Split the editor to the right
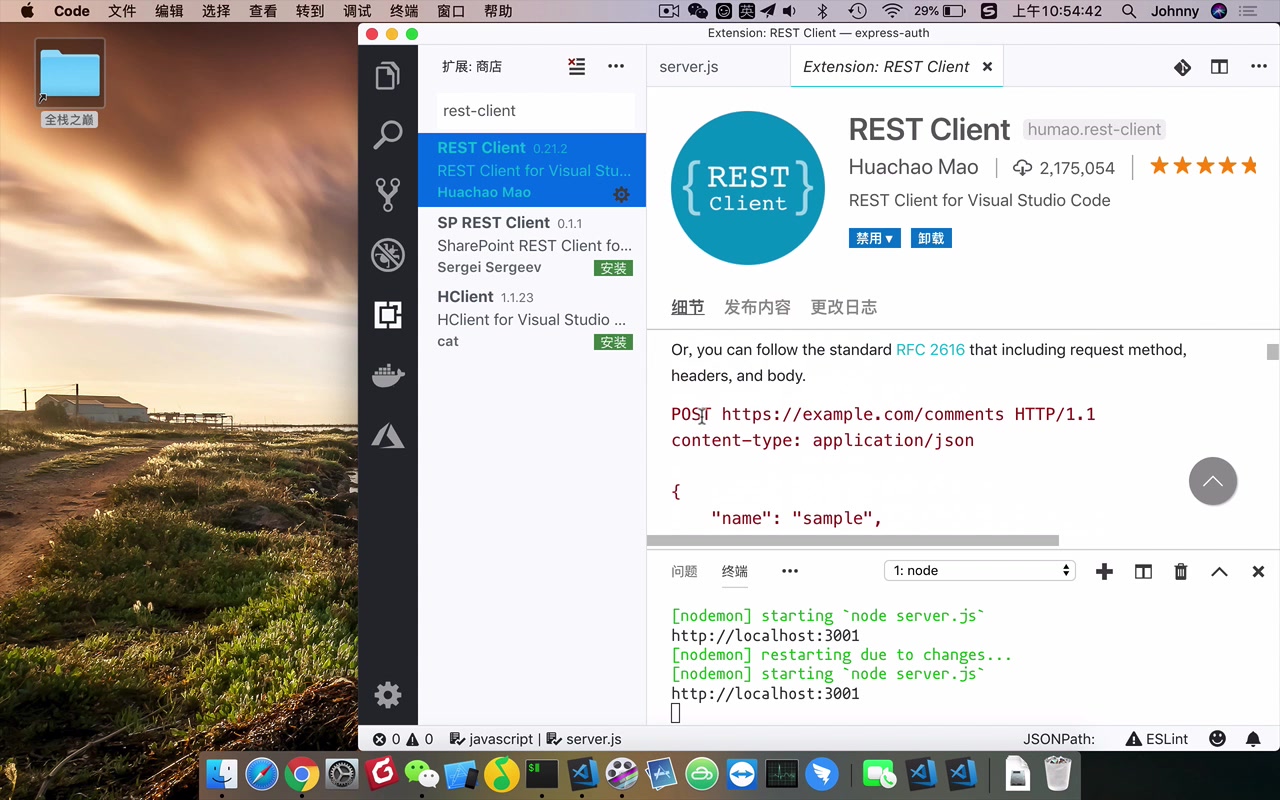 [1219, 67]
